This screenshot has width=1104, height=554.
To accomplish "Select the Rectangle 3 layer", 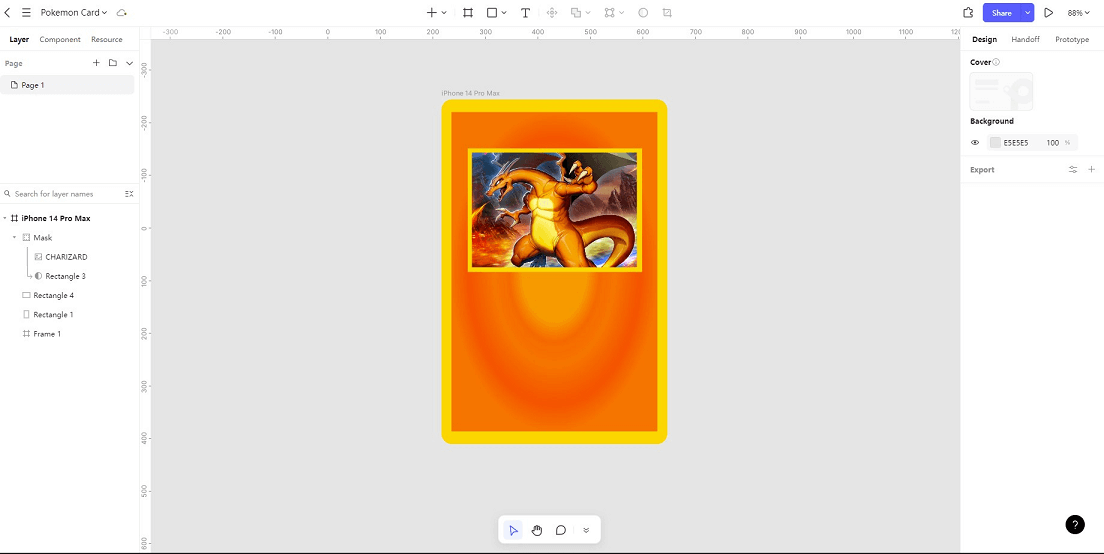I will (x=65, y=276).
